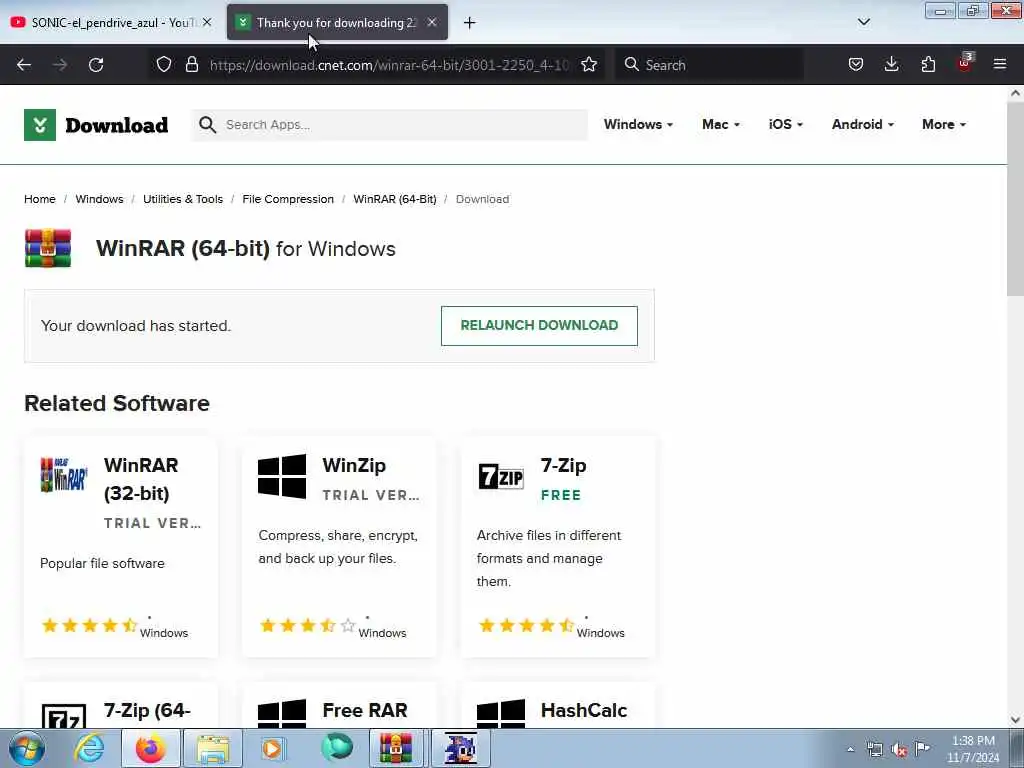Screen dimensions: 1024x768
Task: Select the Thank you for downloading tab
Action: coord(337,22)
